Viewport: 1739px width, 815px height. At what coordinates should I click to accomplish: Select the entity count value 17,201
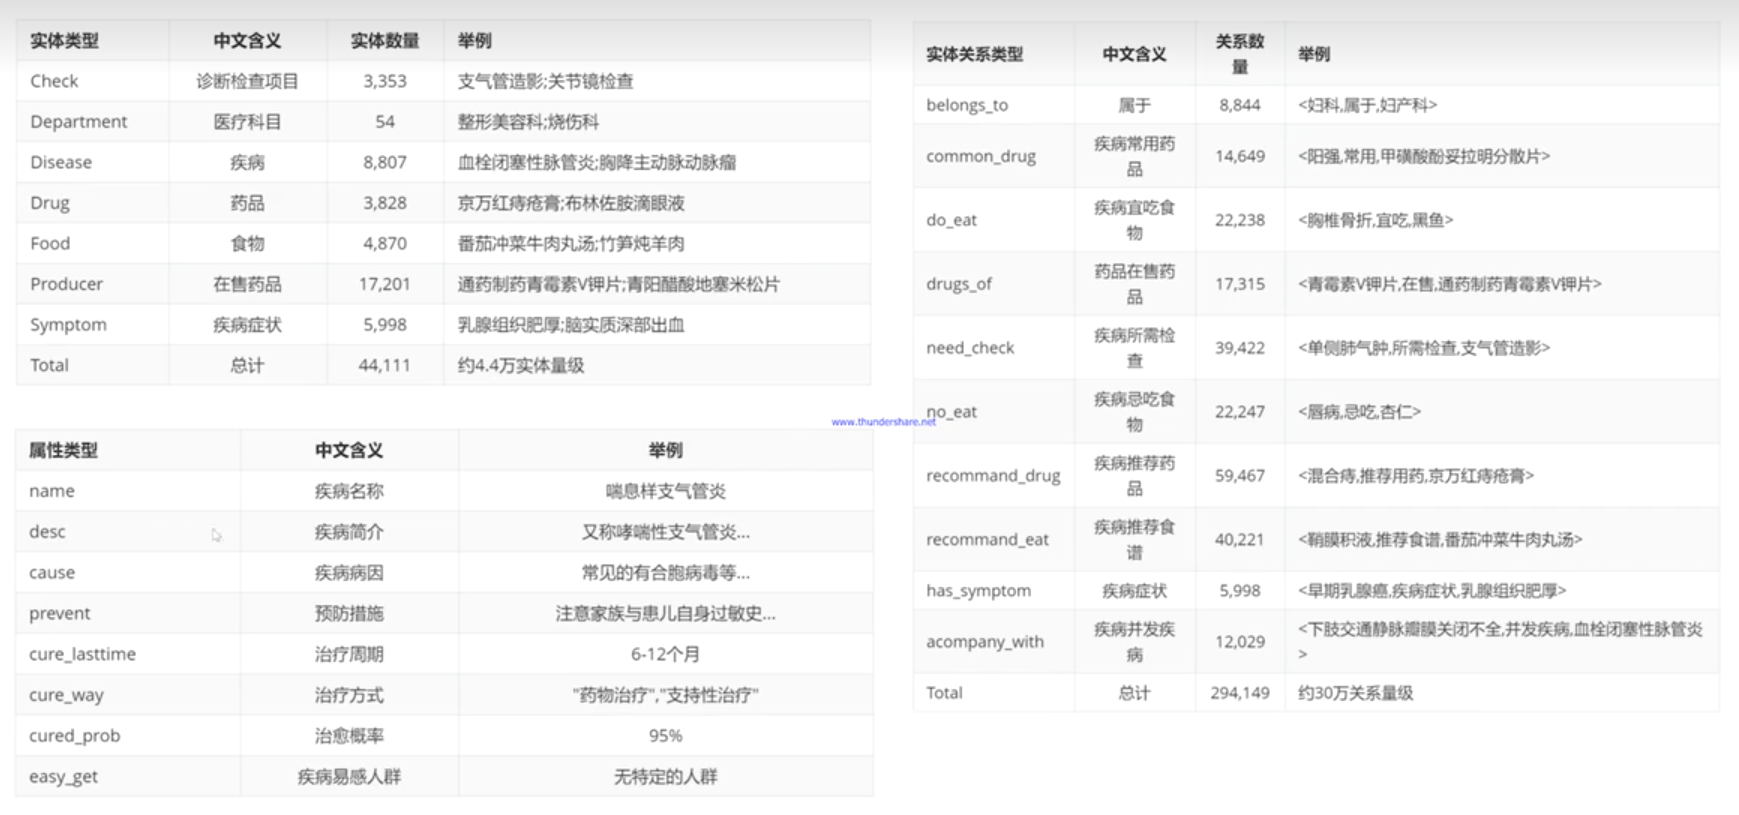pos(384,284)
